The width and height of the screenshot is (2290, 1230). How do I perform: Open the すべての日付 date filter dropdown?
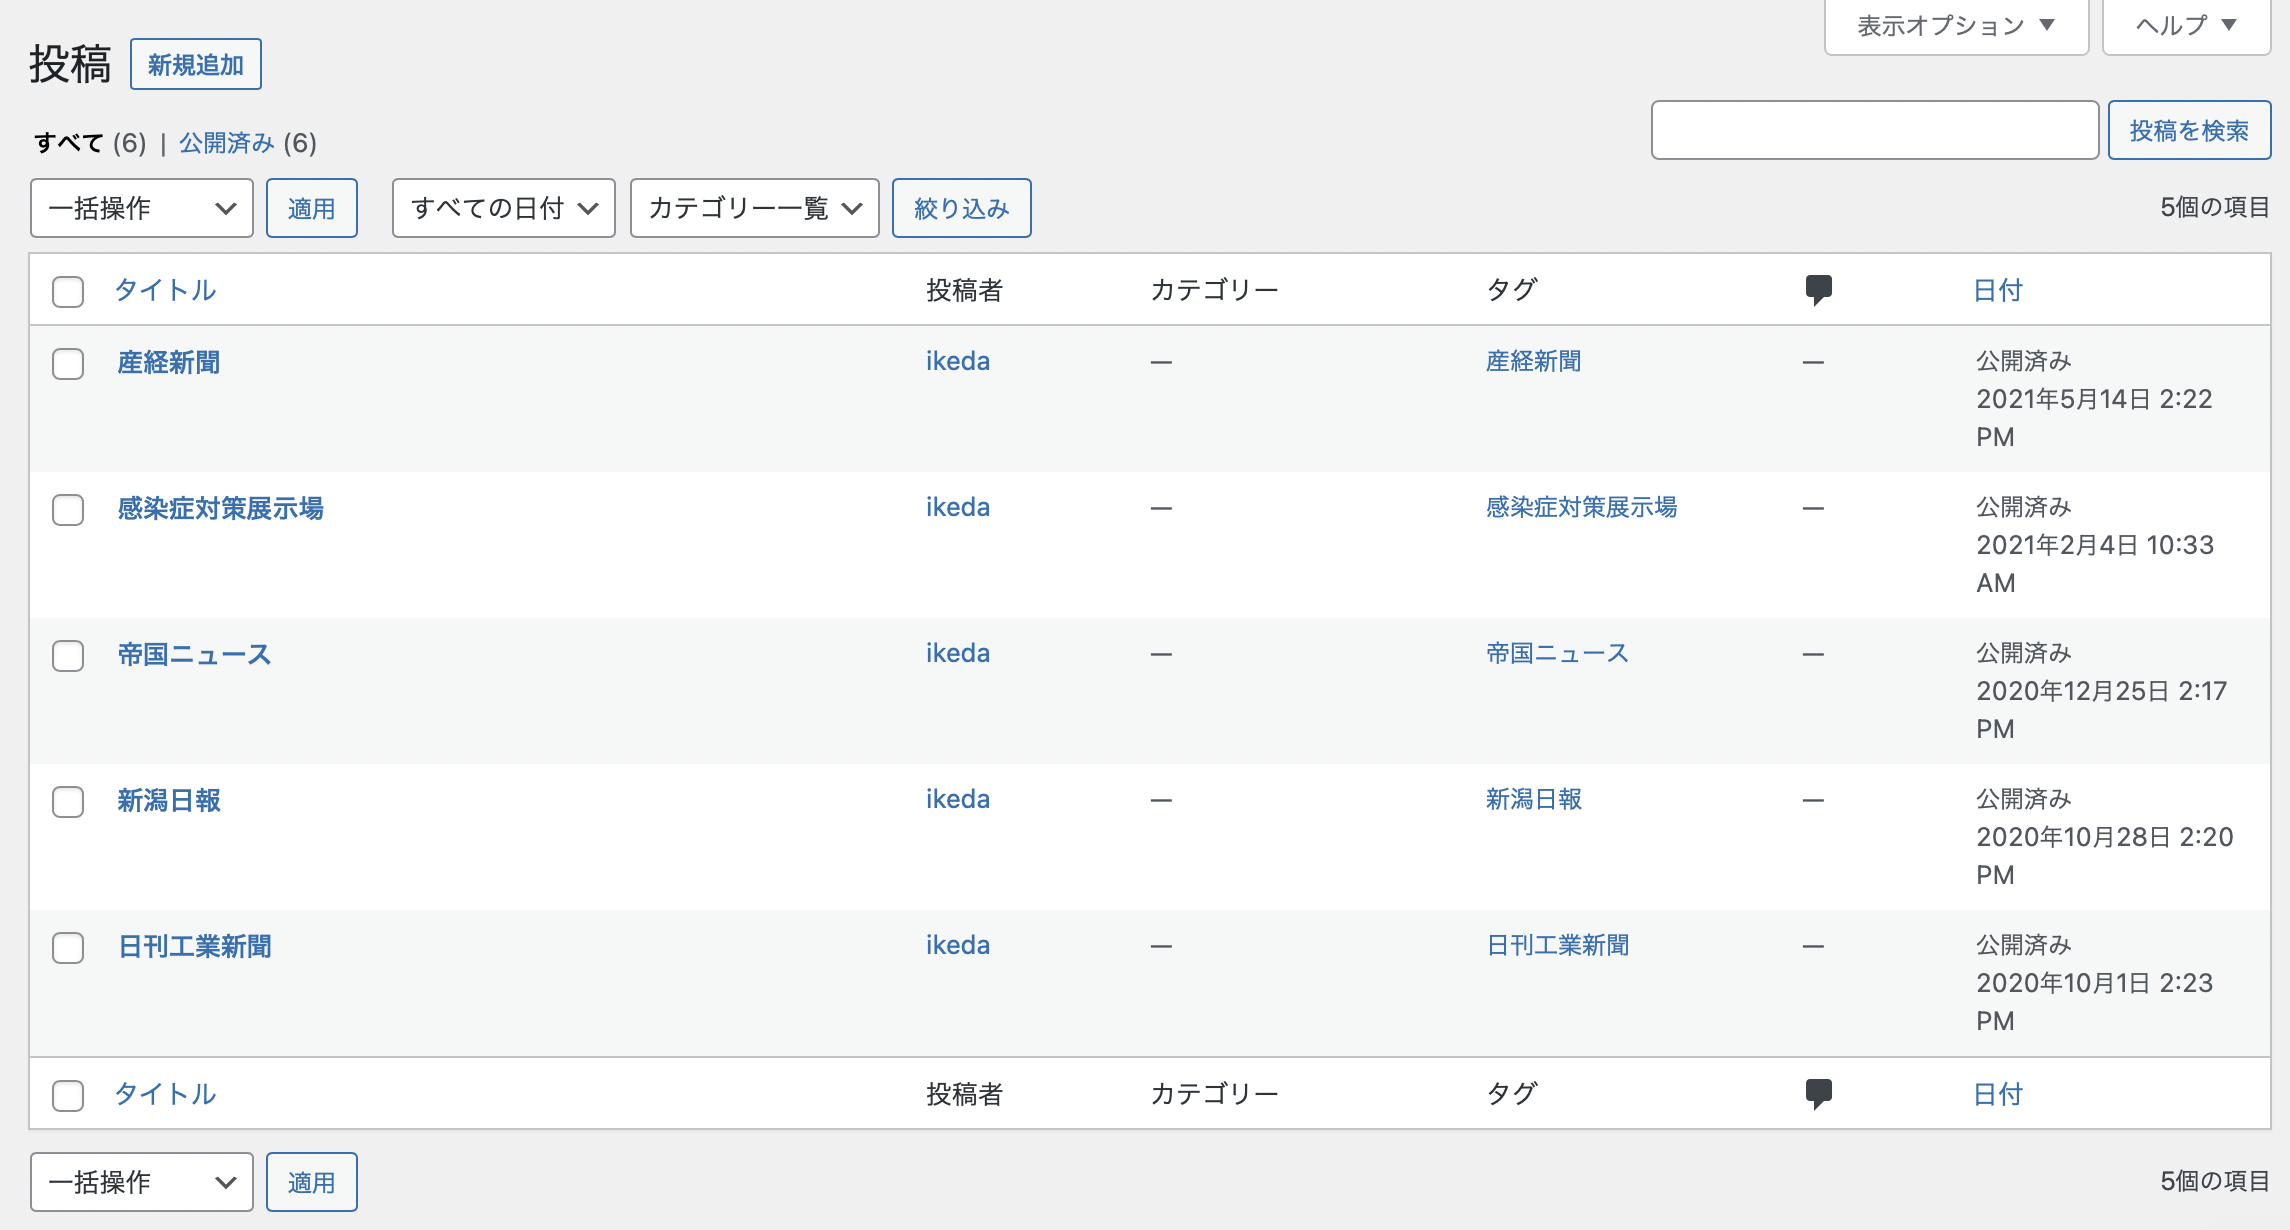pos(504,208)
